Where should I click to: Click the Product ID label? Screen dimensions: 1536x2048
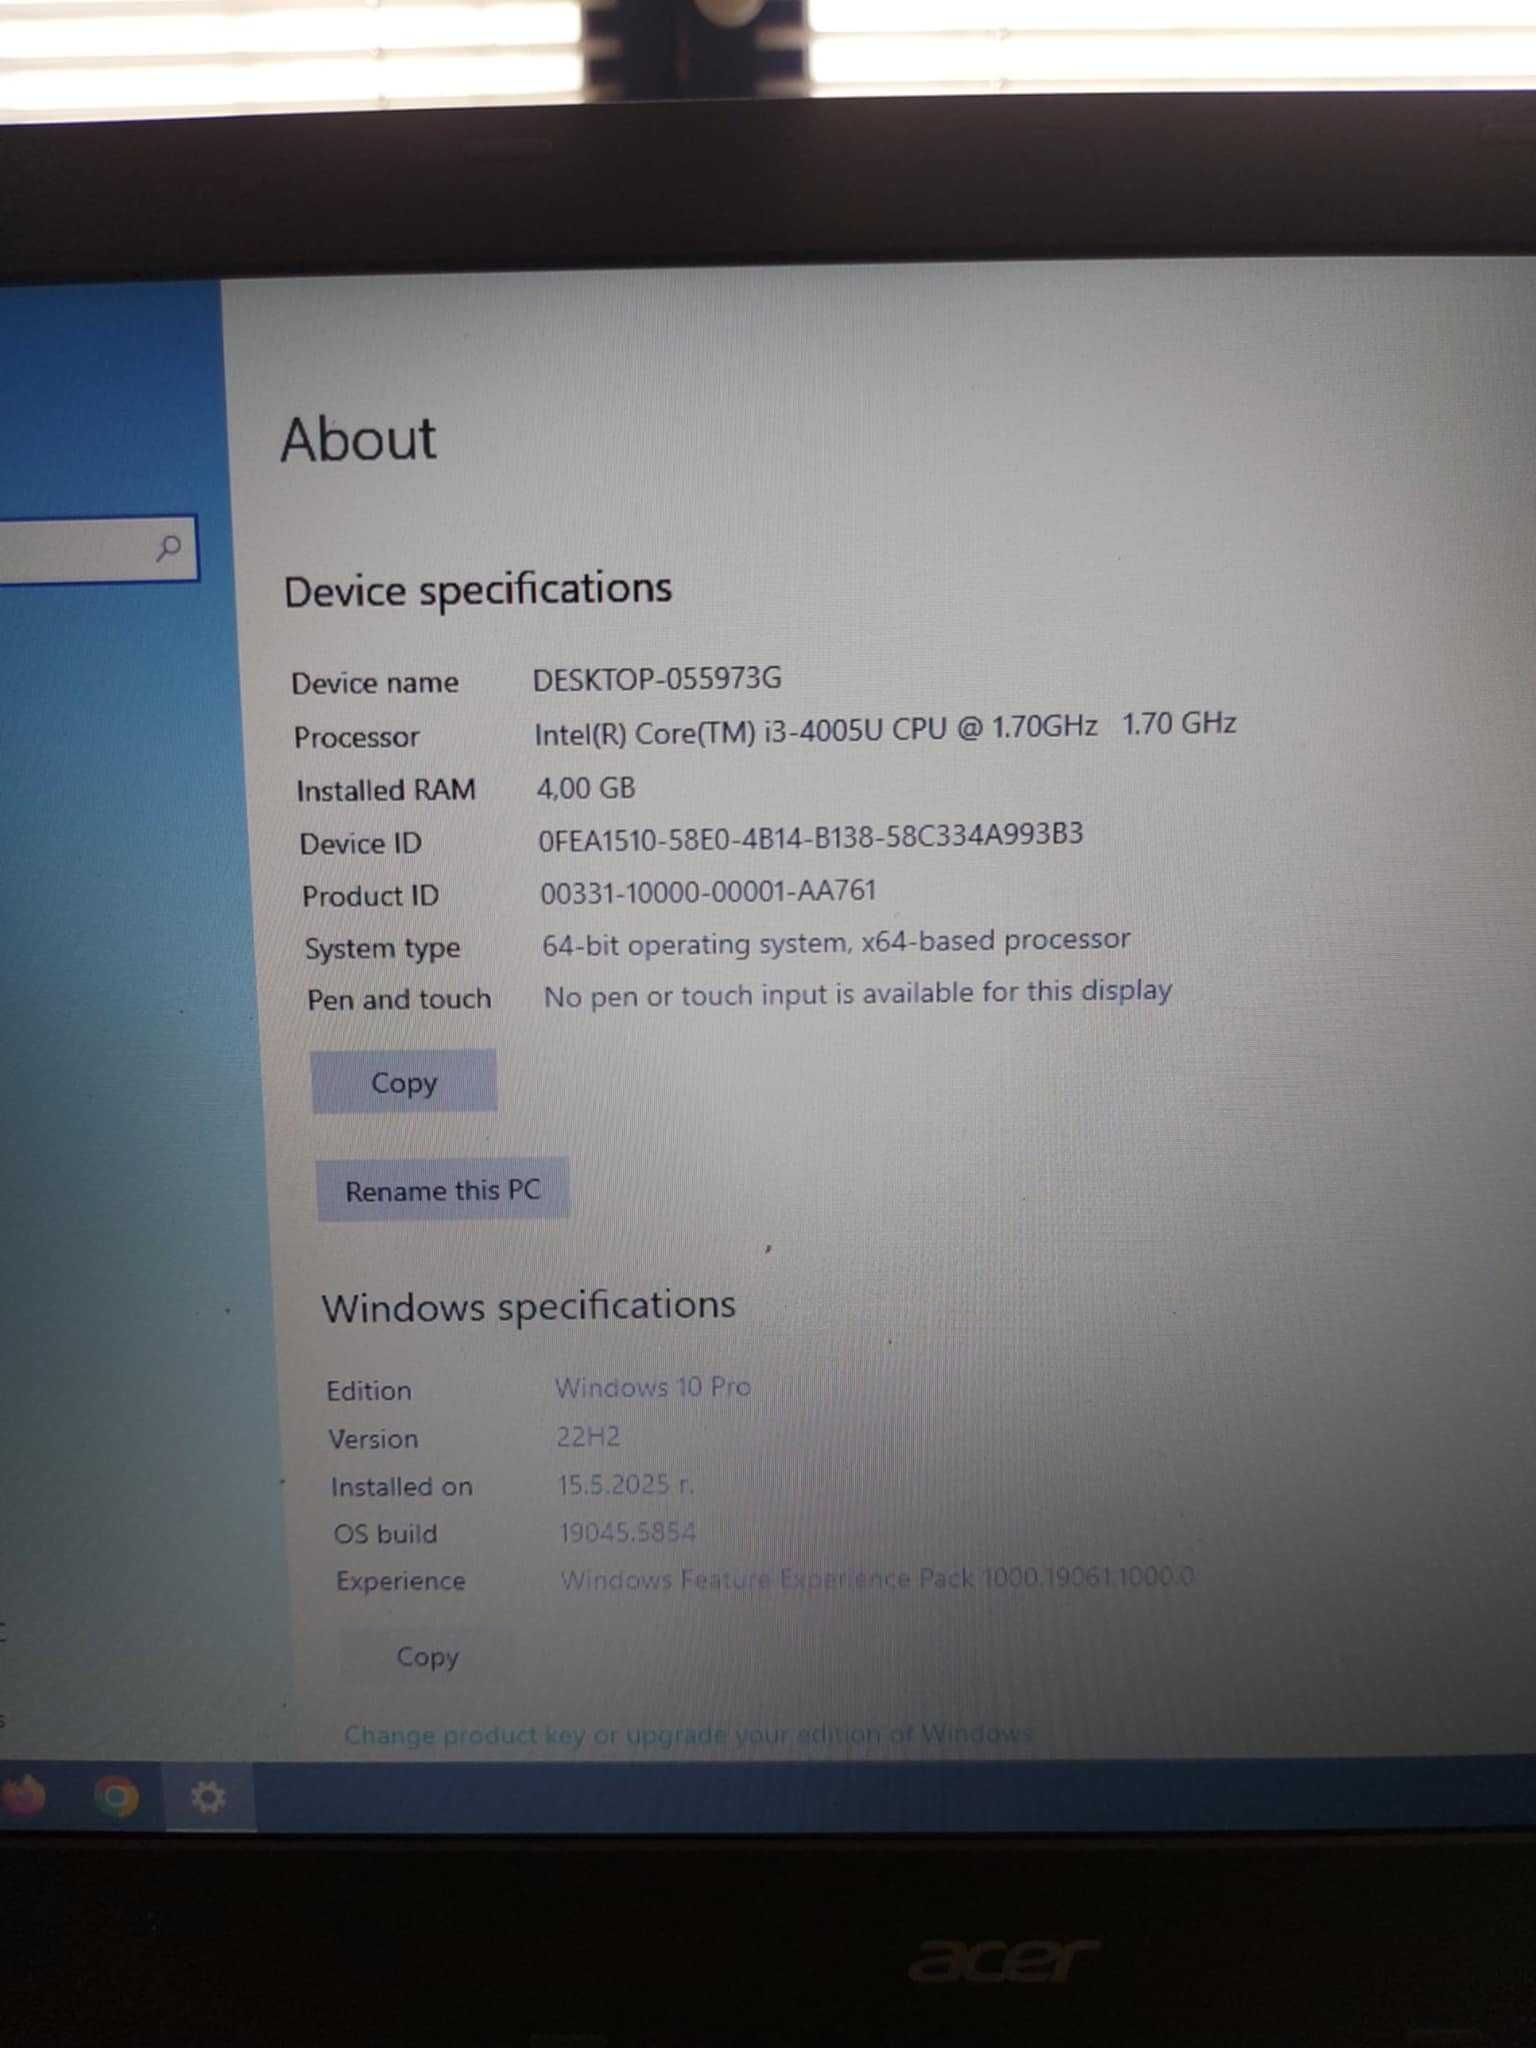pos(370,895)
